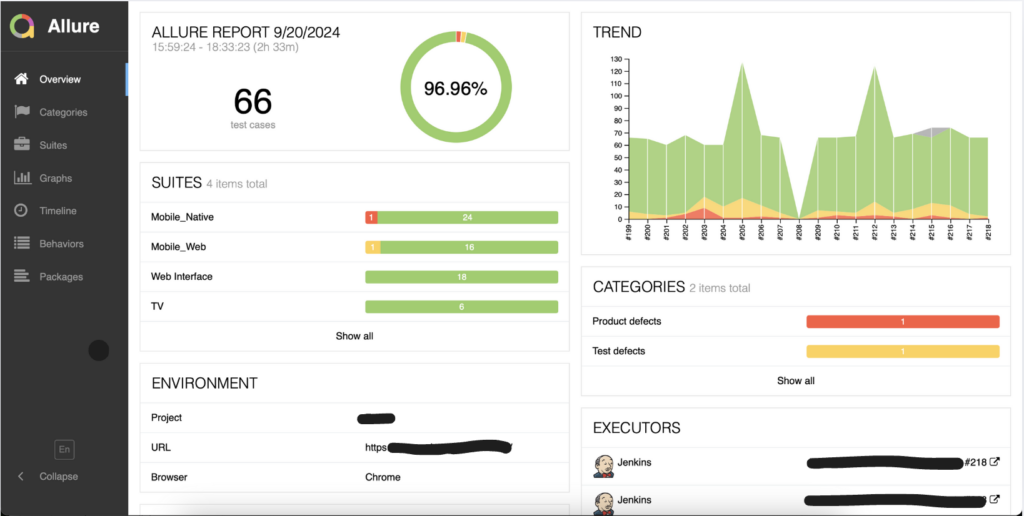
Task: Open Product defects category
Action: tap(626, 321)
